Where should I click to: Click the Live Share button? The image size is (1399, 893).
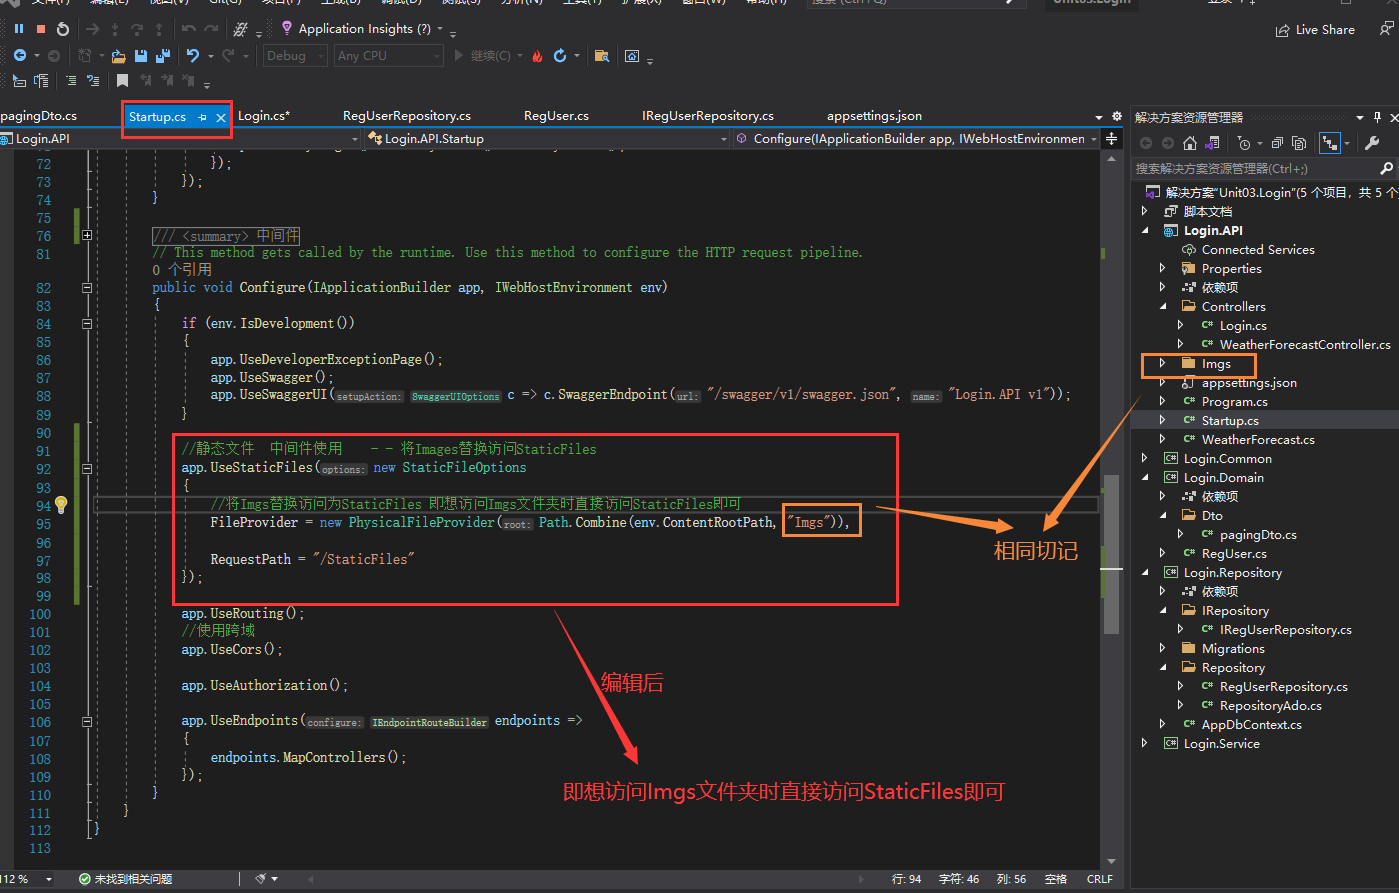[1315, 30]
